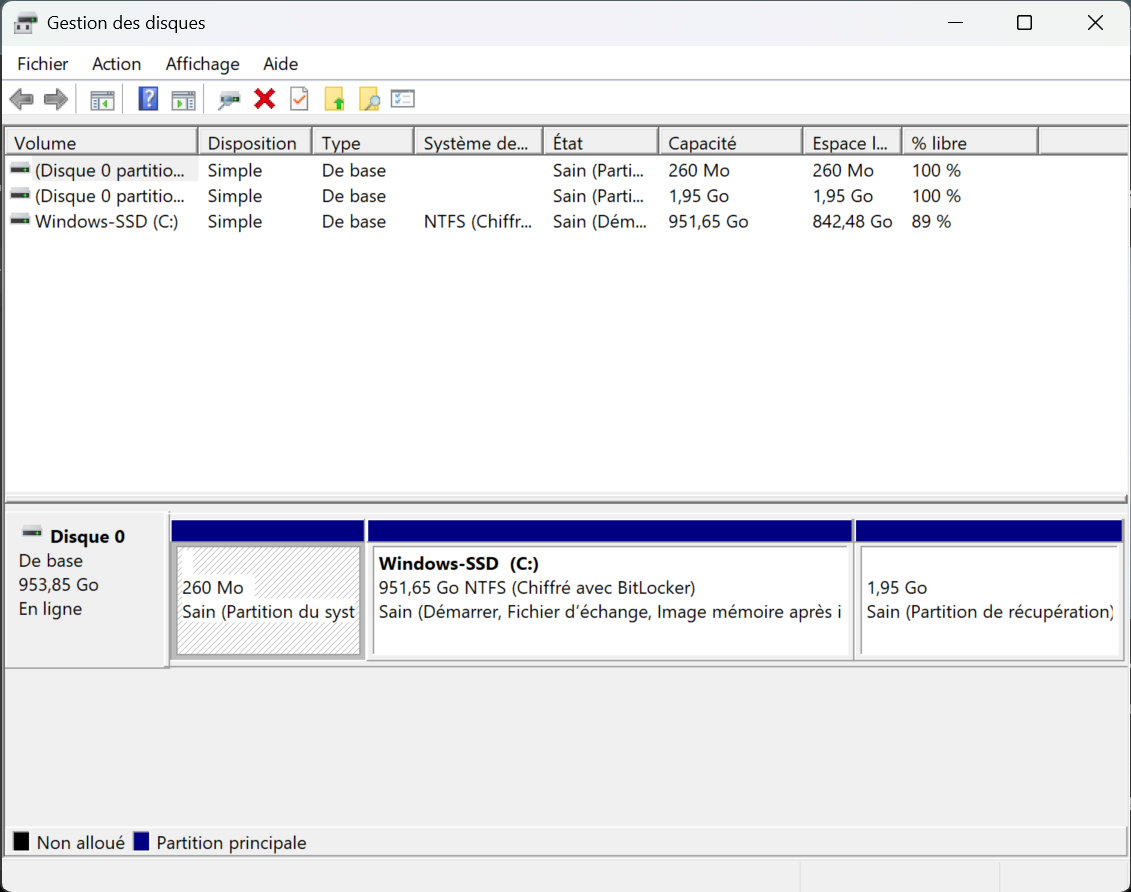Sort by the Système de... column header
Viewport: 1131px width, 892px height.
478,142
